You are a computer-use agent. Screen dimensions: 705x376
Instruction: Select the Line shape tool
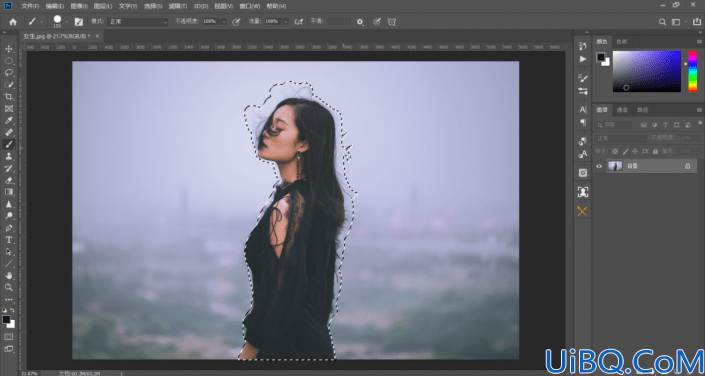tap(9, 264)
